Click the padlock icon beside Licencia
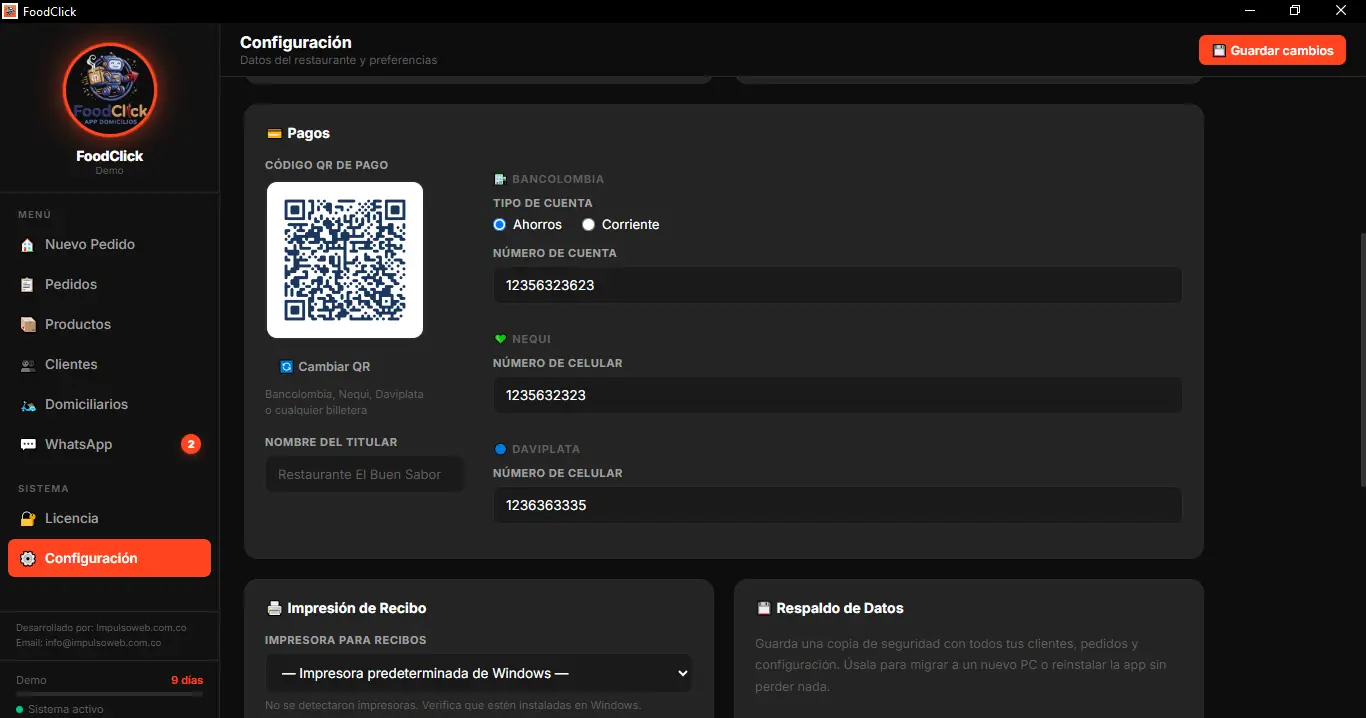The height and width of the screenshot is (718, 1366). [27, 519]
